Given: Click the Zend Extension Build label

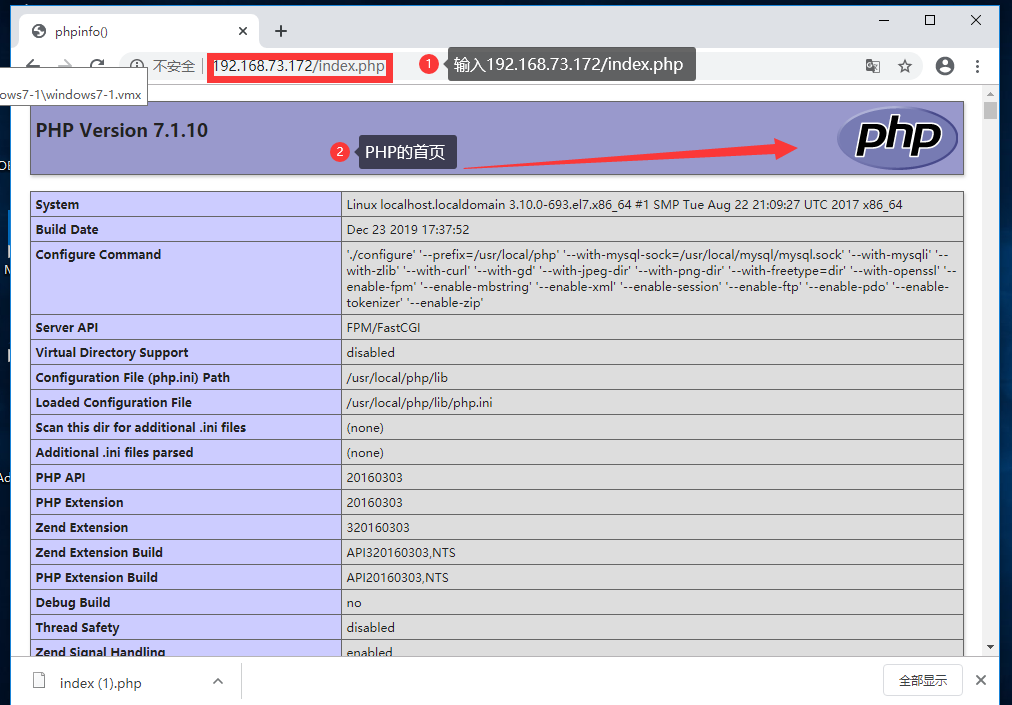Looking at the screenshot, I should coord(99,553).
